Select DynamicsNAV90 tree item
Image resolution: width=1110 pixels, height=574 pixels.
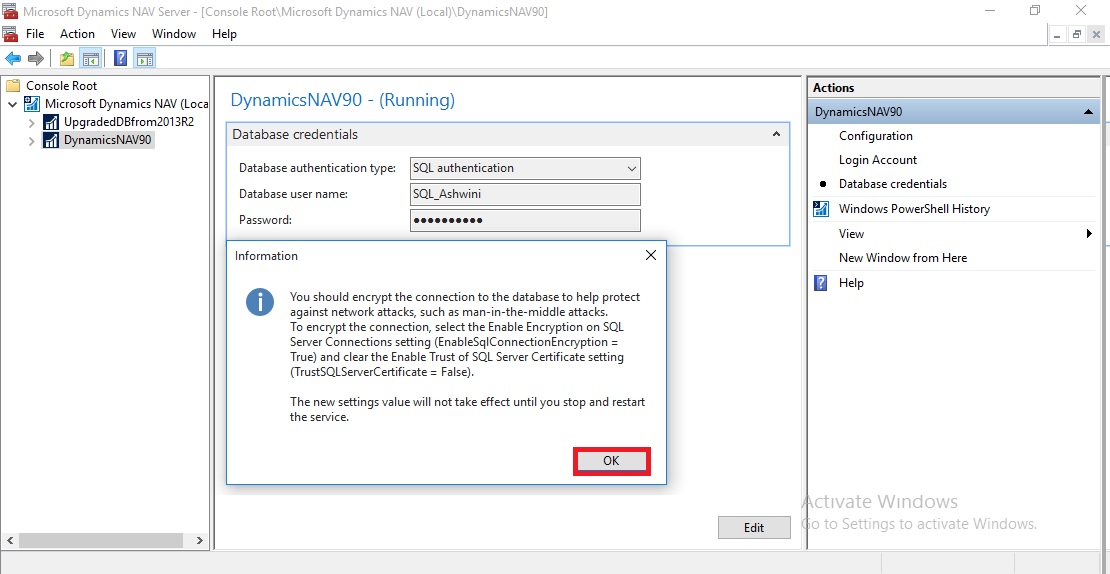coord(108,140)
